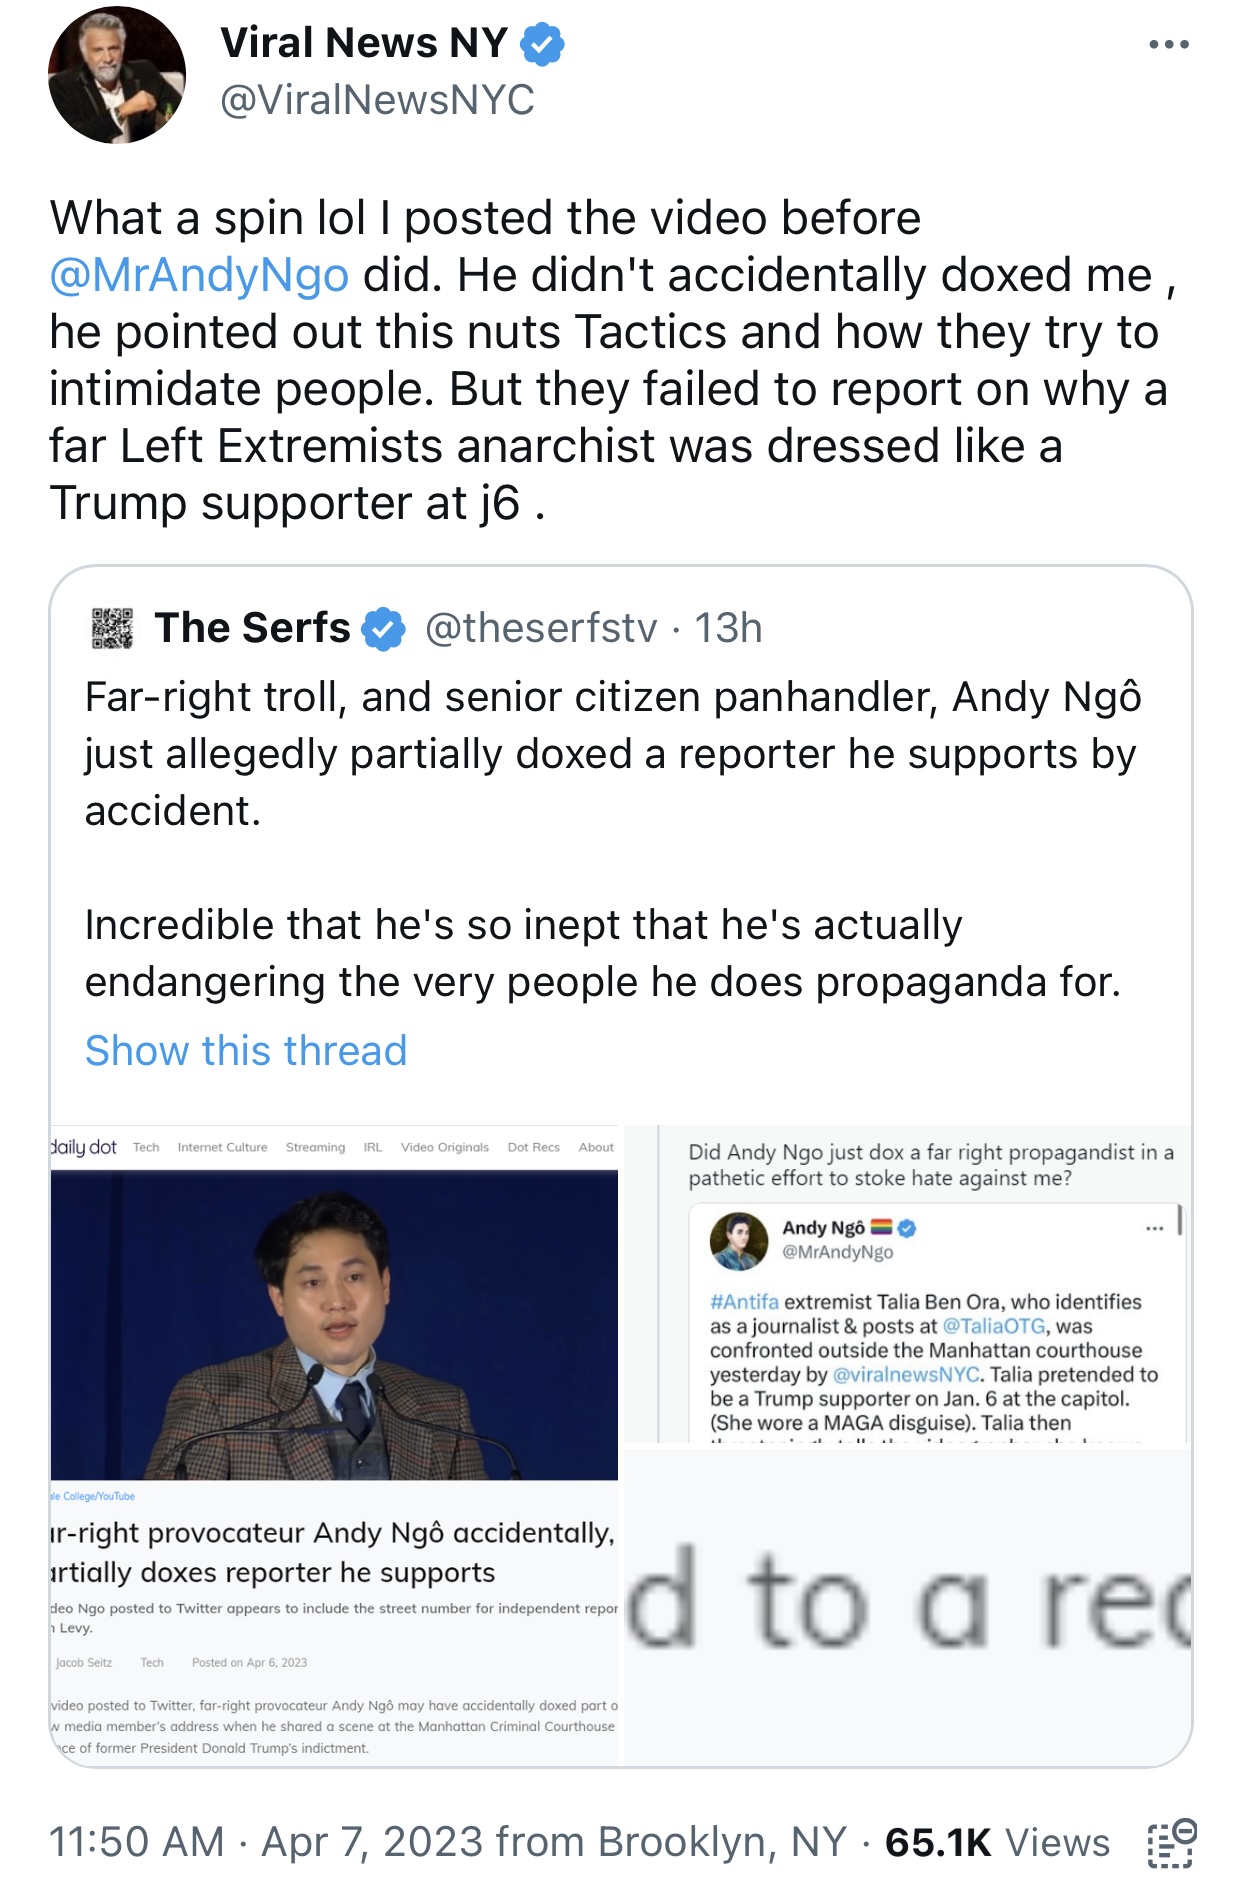Viewport: 1242px width, 1882px height.
Task: Tap Andy Ngô's avatar in the embedded screenshot
Action: (738, 1241)
